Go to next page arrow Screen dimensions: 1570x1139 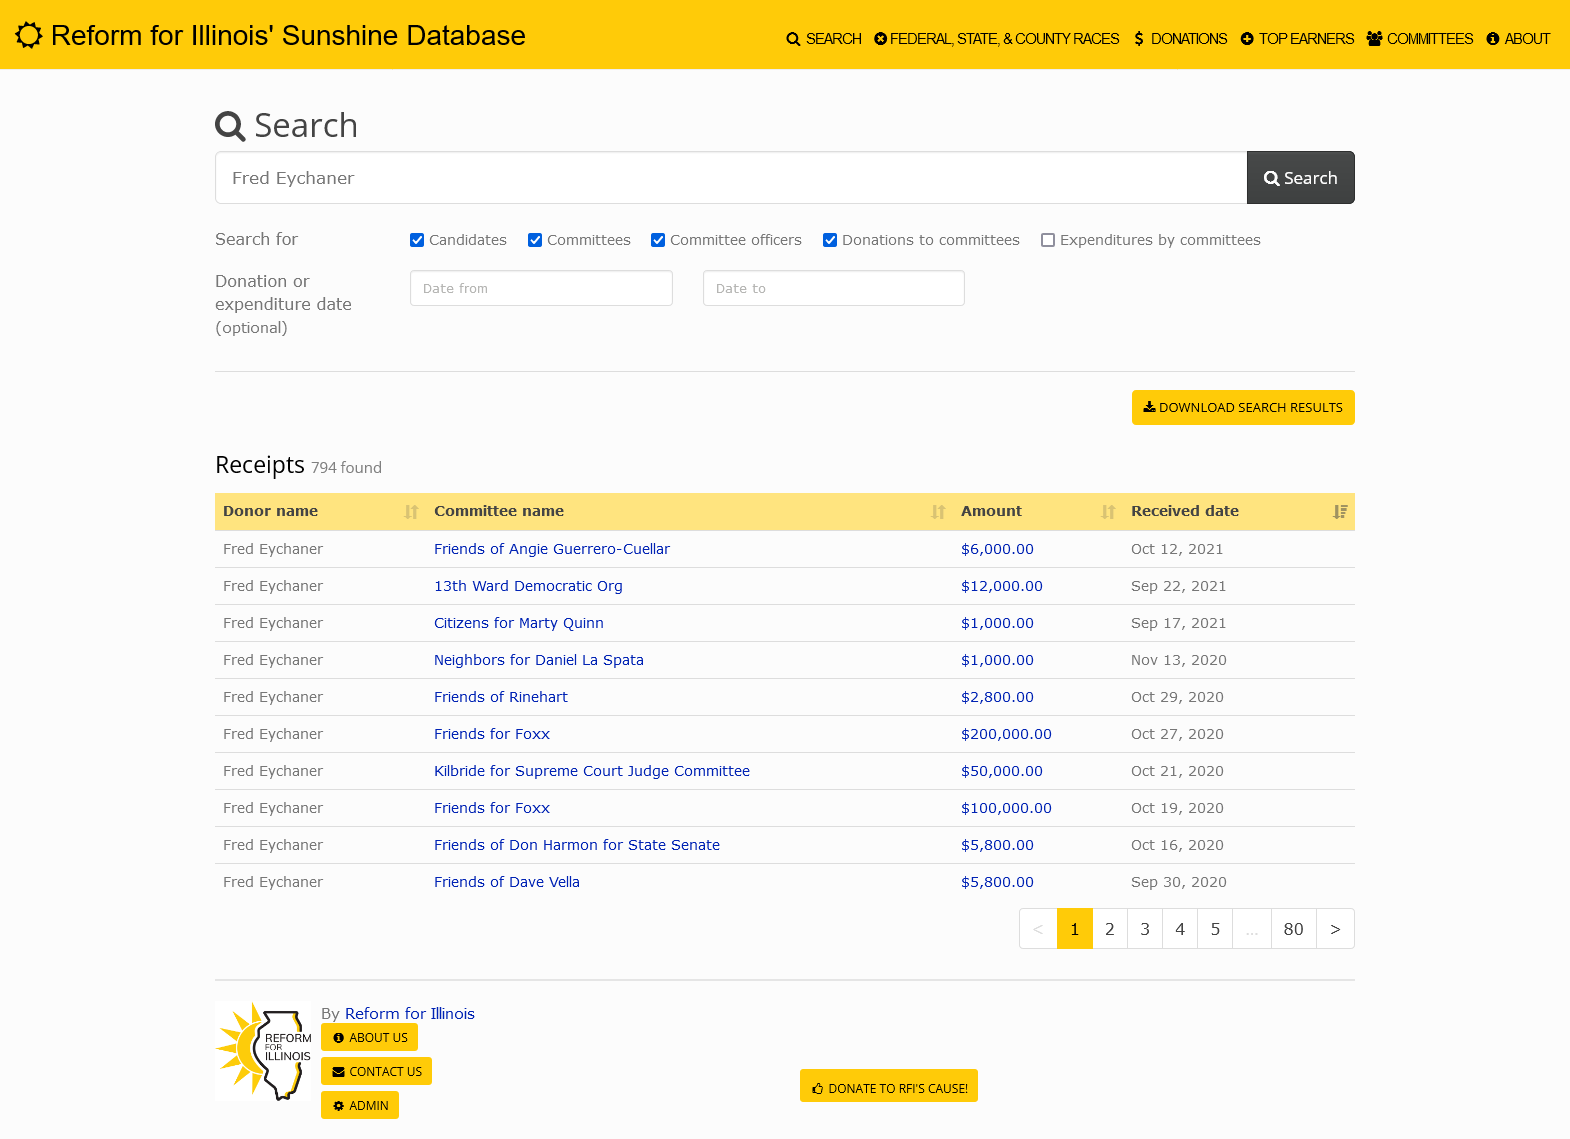tap(1335, 929)
